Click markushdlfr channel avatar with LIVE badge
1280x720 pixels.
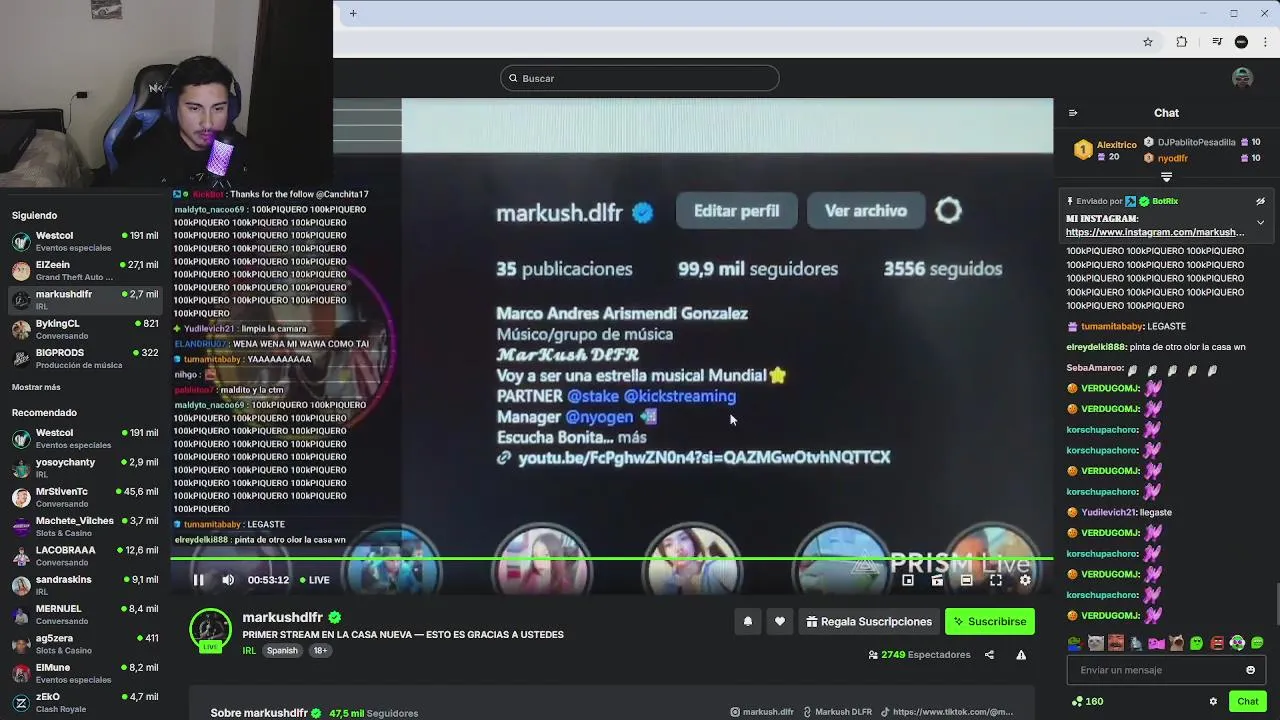[210, 630]
